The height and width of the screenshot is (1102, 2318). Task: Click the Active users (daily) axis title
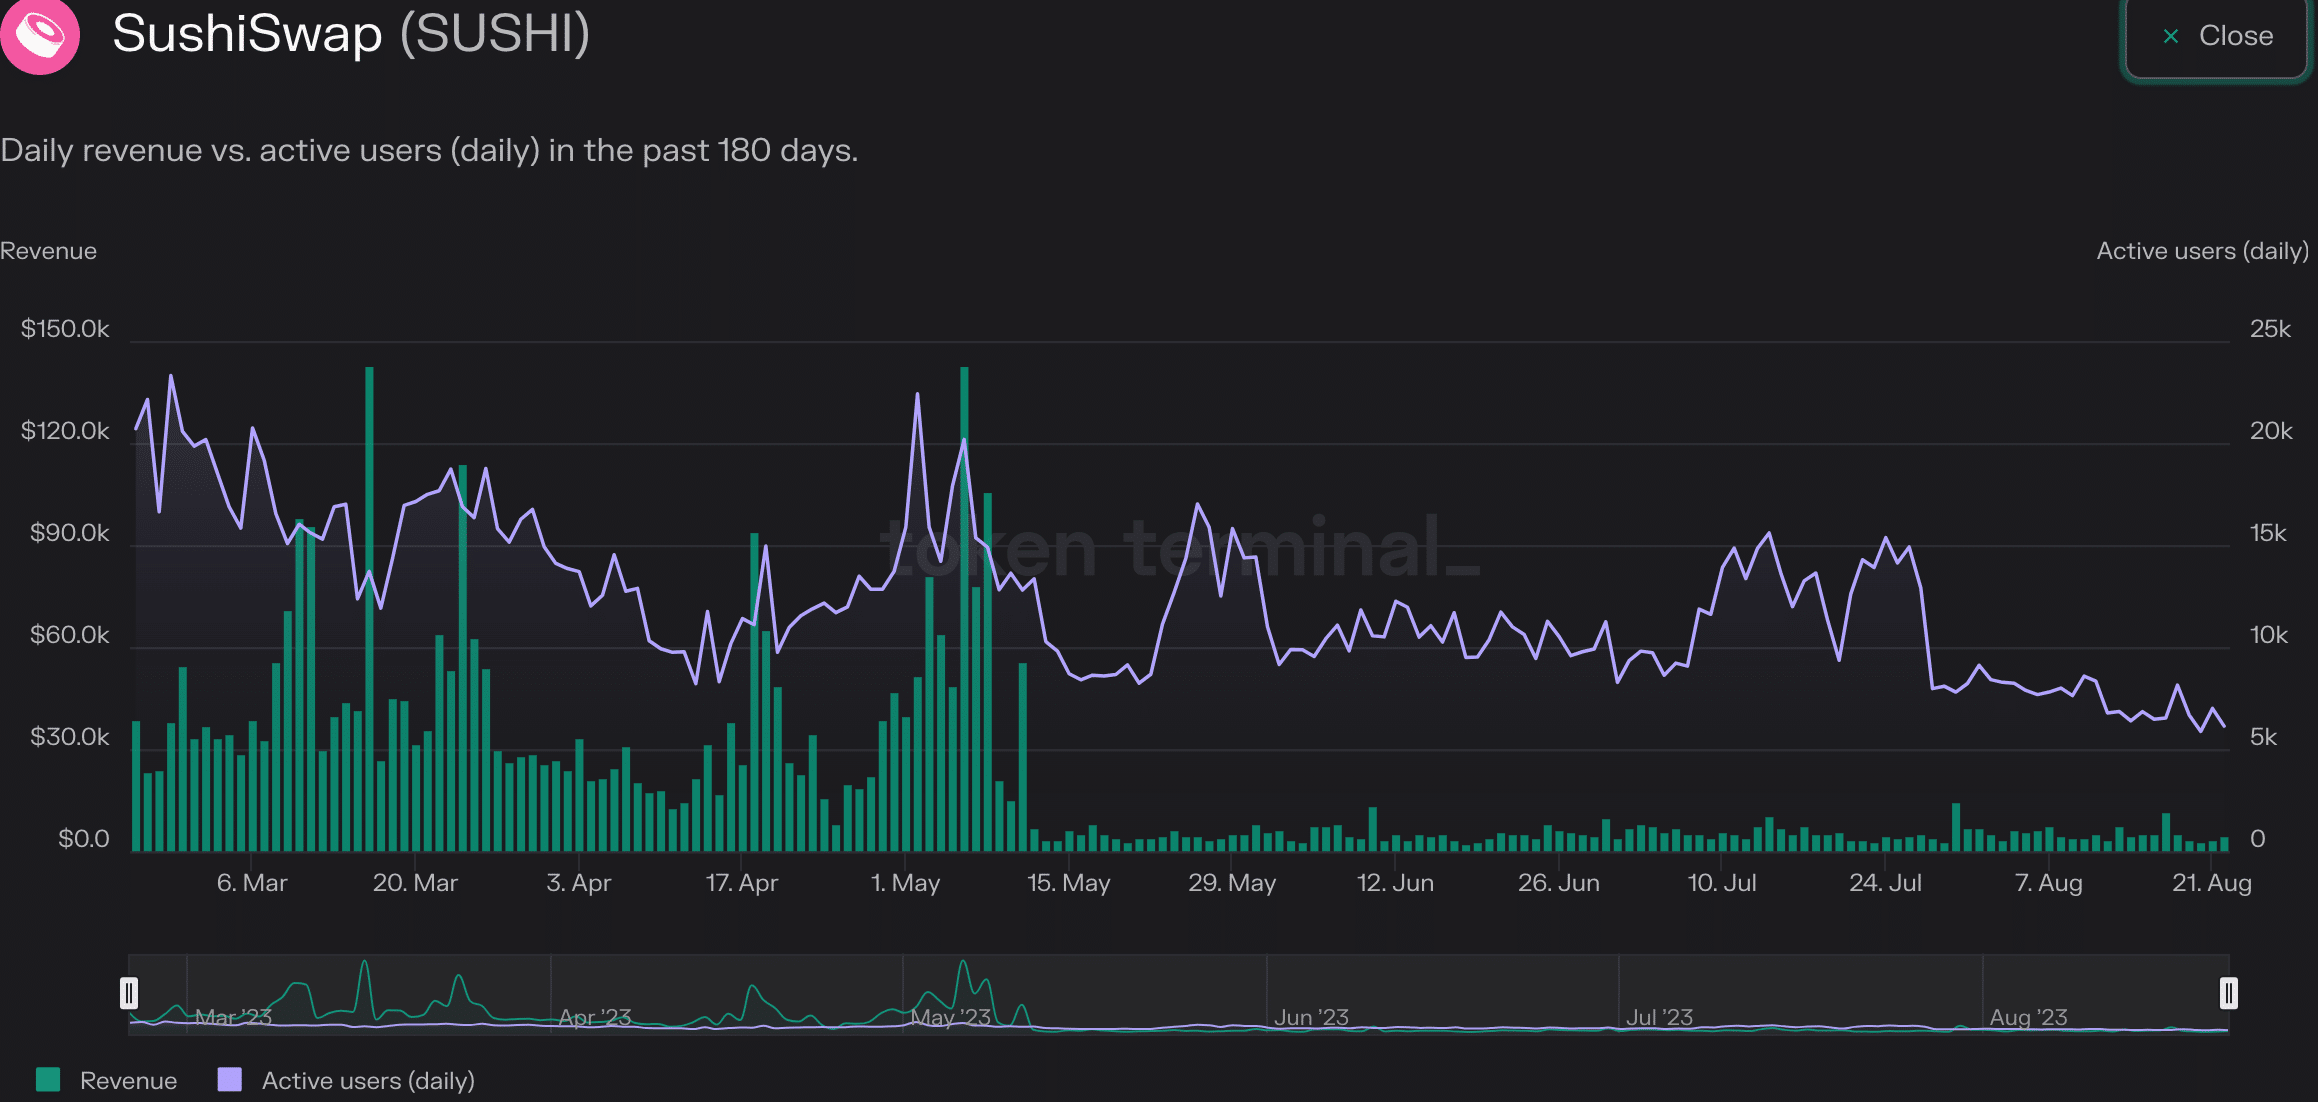(2202, 251)
